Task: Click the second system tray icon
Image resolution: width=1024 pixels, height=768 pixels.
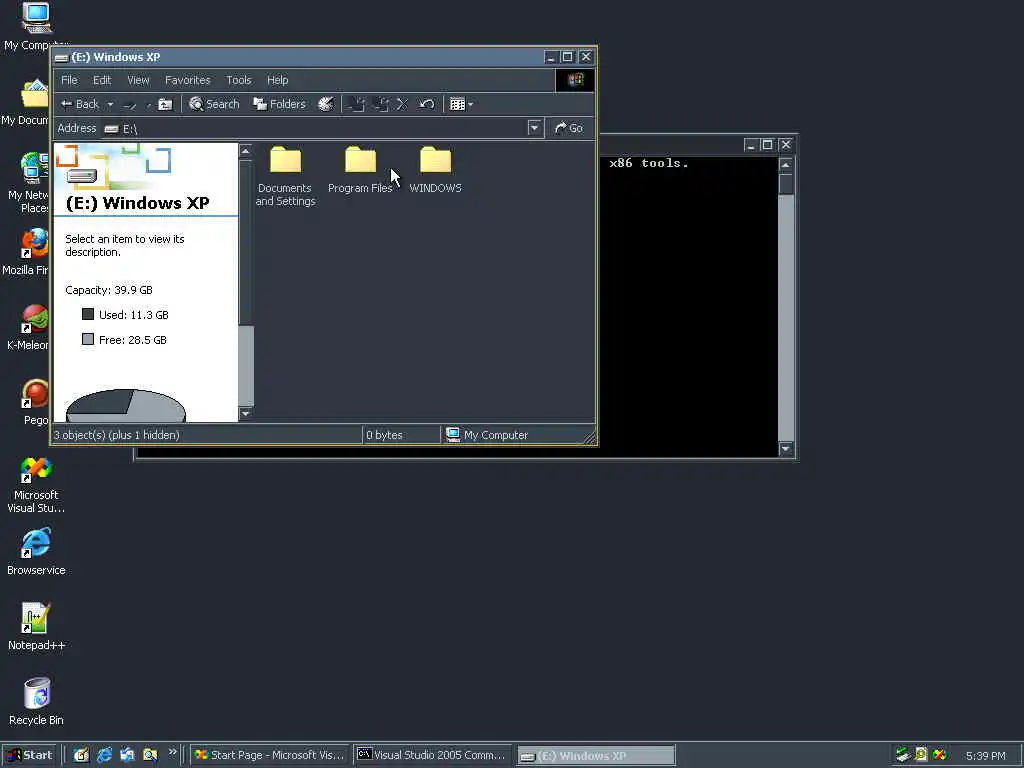Action: click(x=921, y=755)
